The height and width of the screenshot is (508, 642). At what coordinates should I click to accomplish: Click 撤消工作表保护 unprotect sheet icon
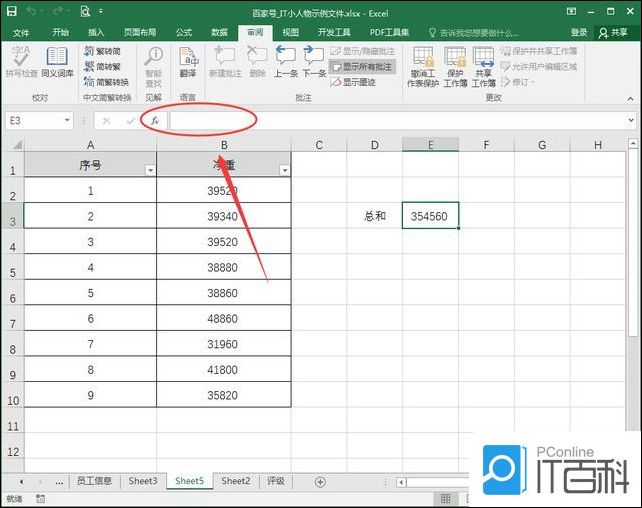click(423, 66)
